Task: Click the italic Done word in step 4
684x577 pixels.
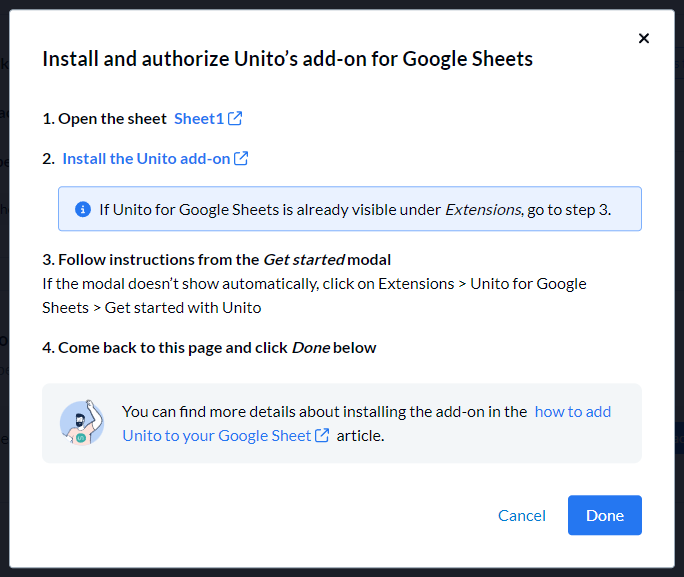Action: click(309, 348)
